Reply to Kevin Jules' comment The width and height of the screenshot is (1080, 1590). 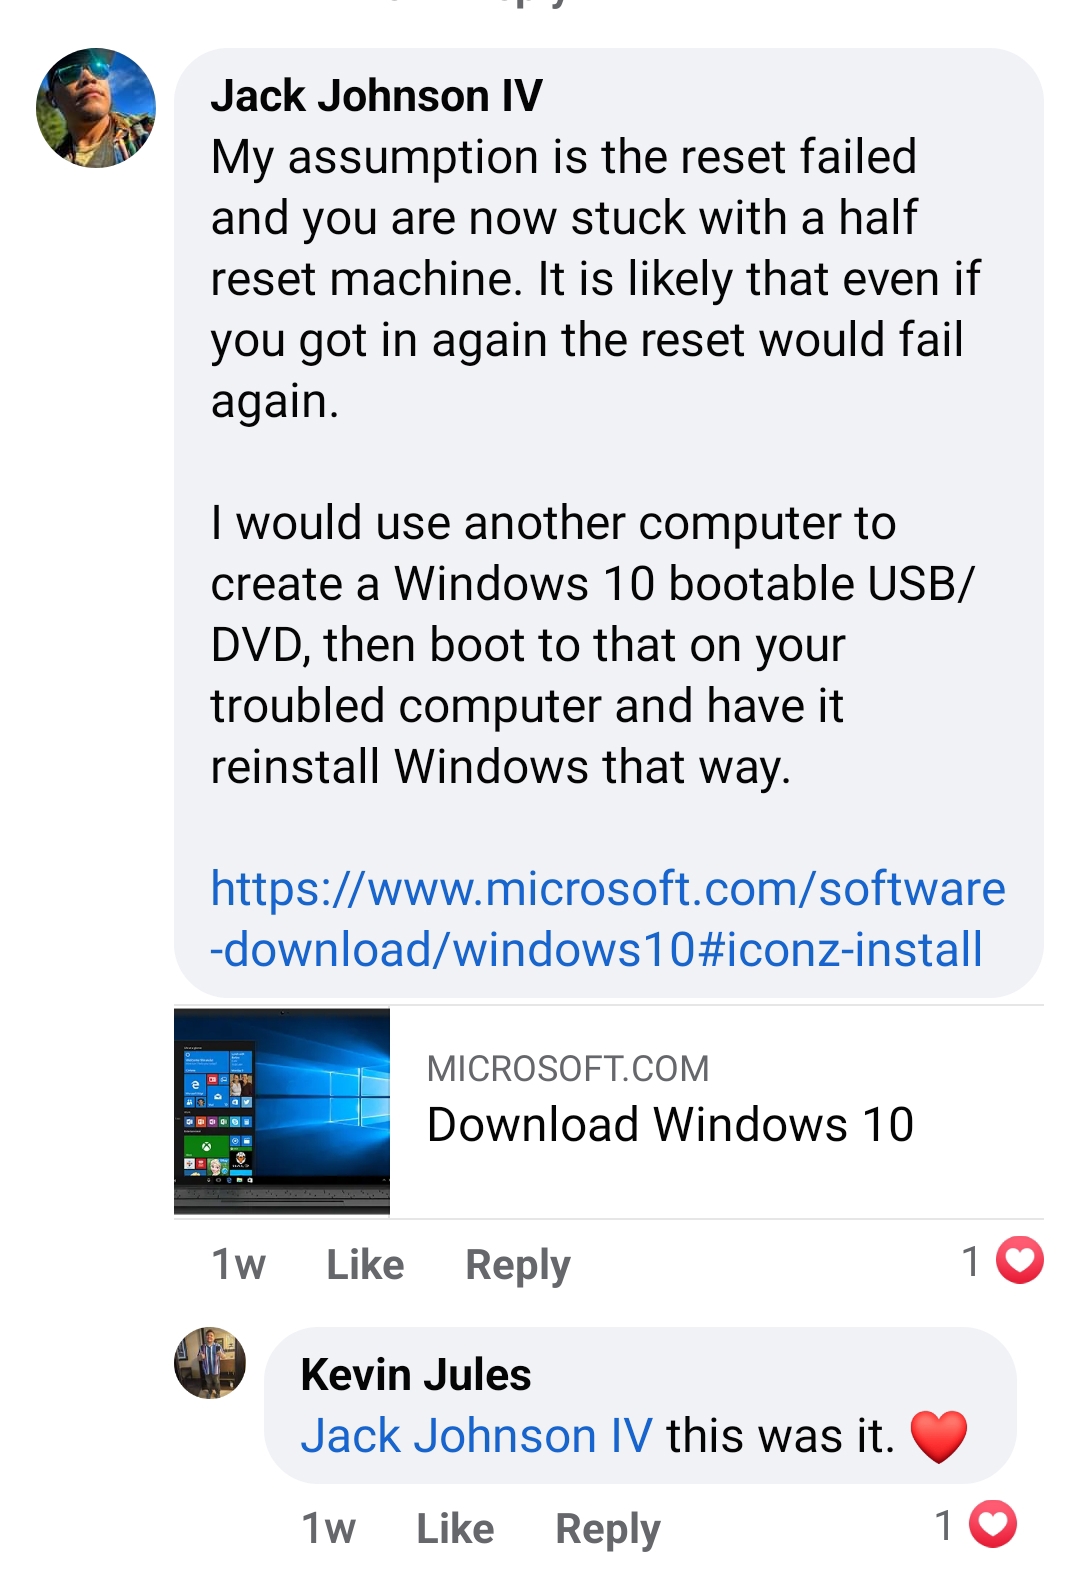click(608, 1530)
